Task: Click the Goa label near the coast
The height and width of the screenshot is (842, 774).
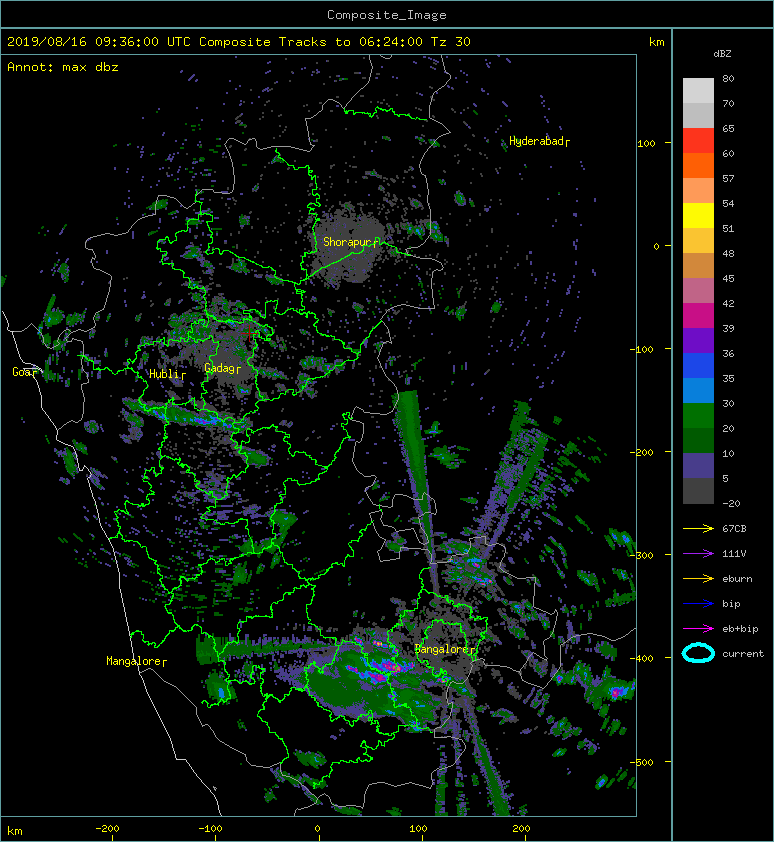Action: tap(22, 372)
